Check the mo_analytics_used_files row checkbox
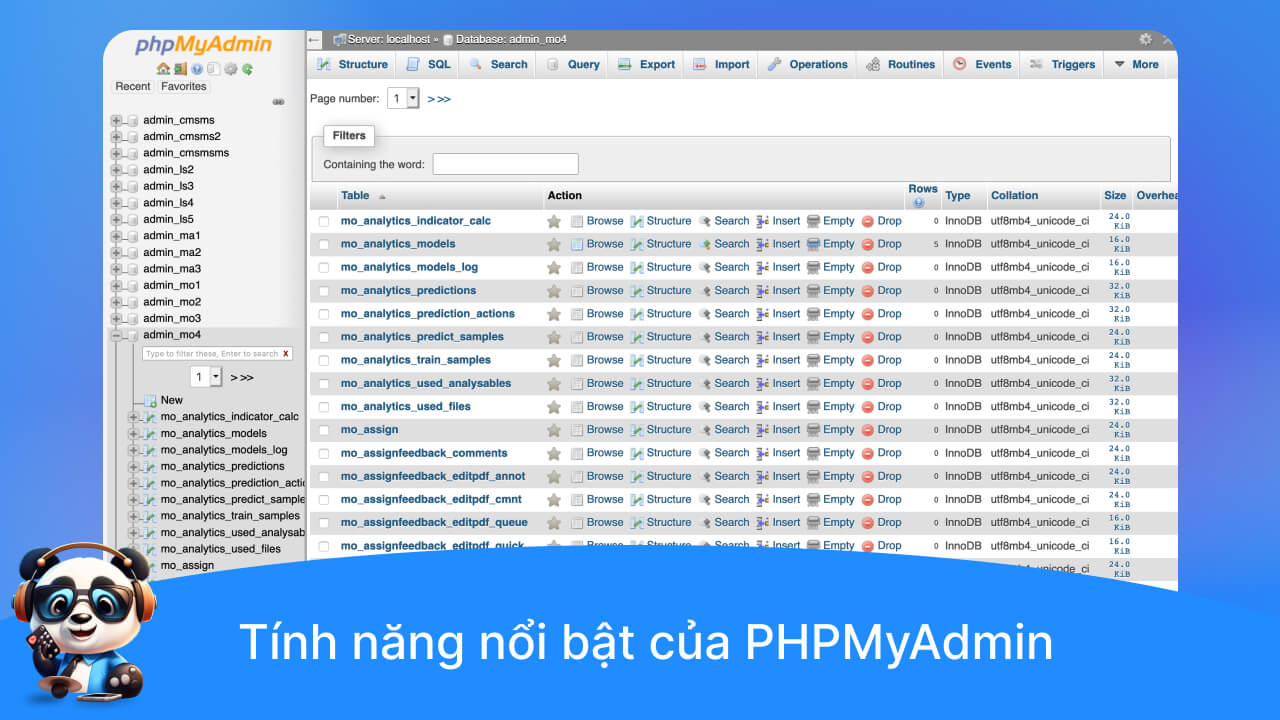 point(323,407)
